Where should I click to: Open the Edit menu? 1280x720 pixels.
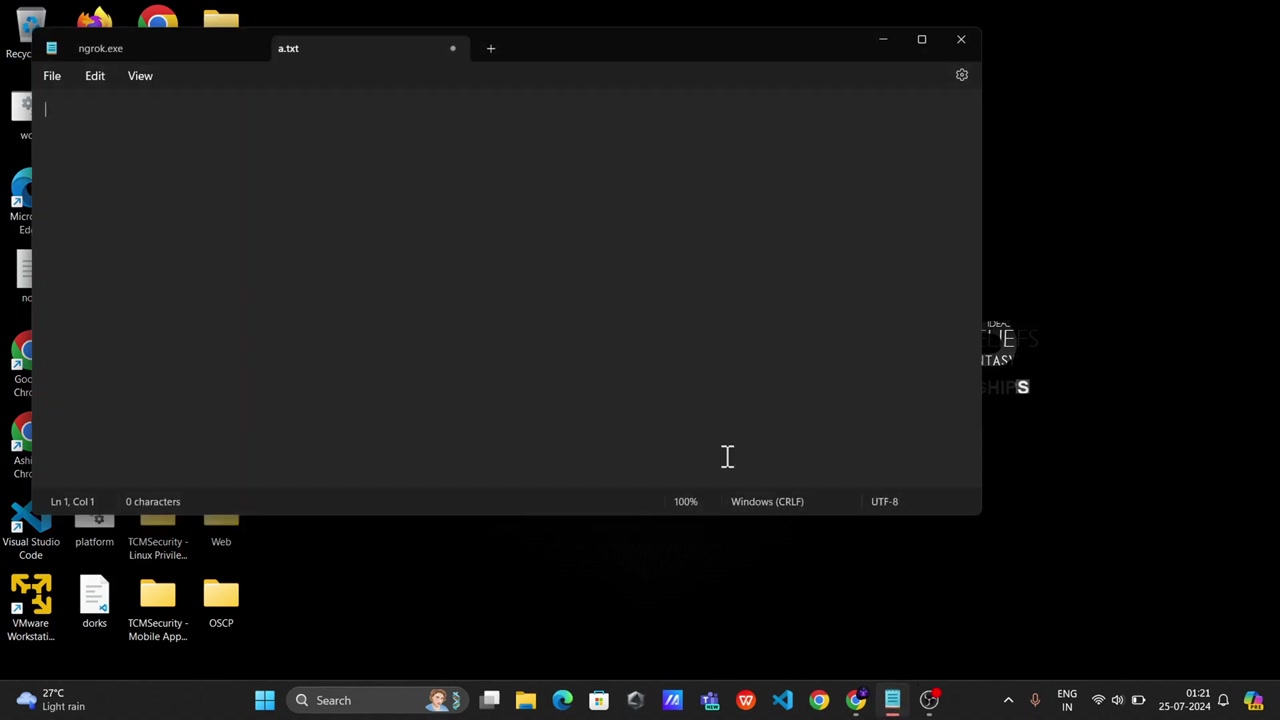(x=95, y=76)
